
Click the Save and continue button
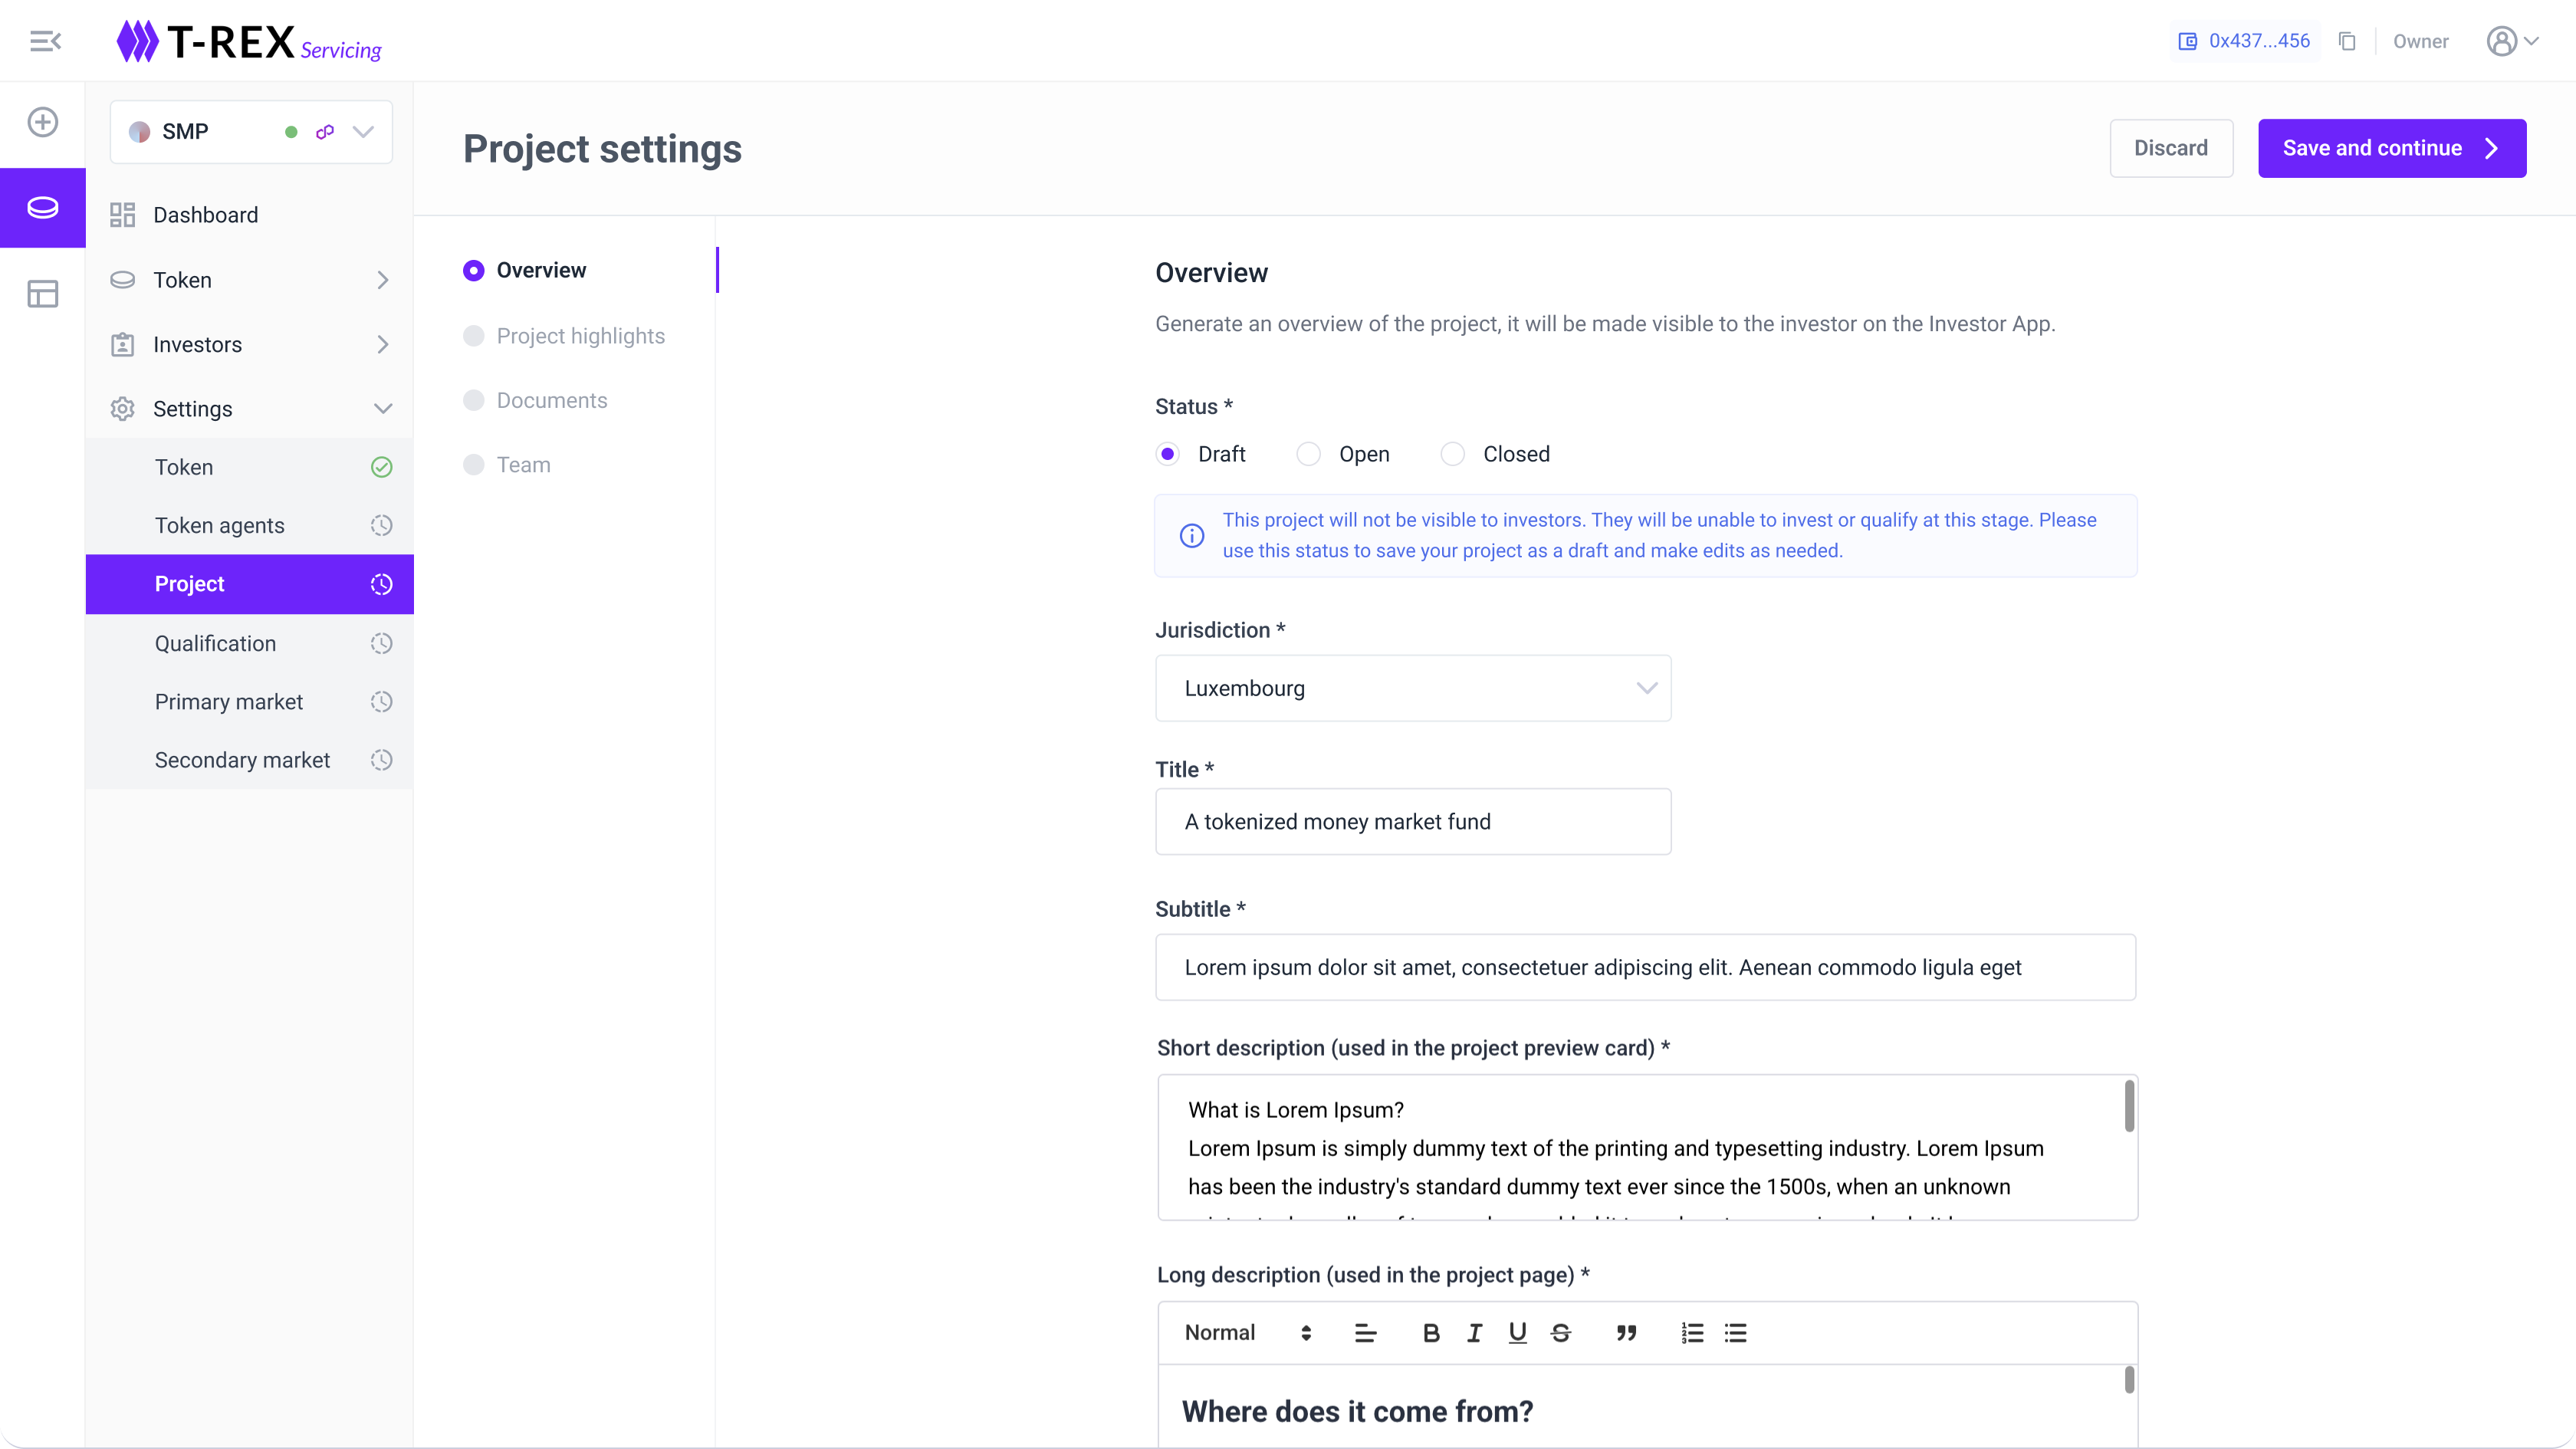click(2391, 148)
